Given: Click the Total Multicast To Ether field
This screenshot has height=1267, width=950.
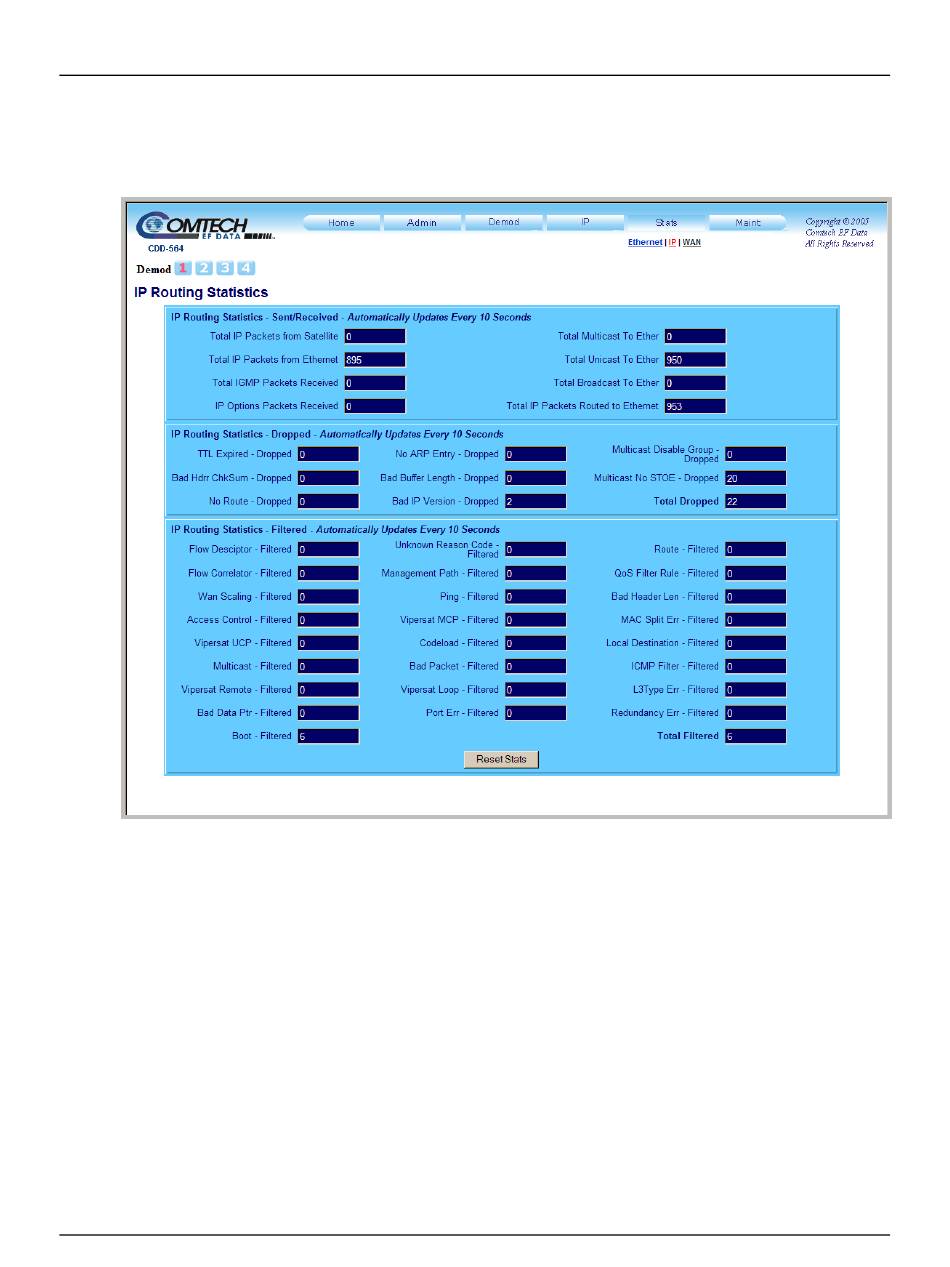Looking at the screenshot, I should [x=695, y=337].
